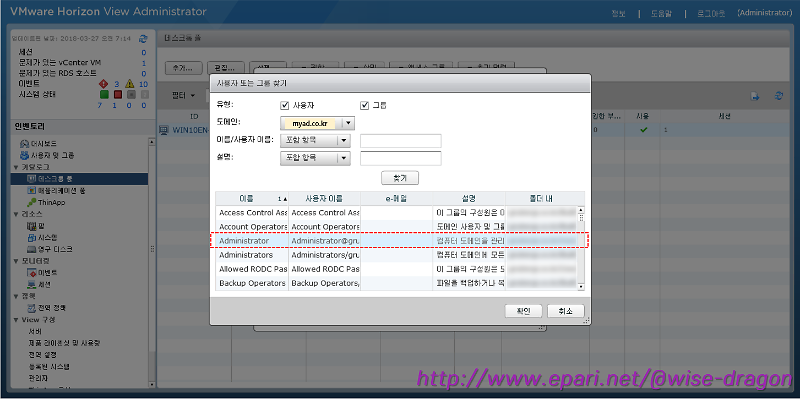
Task: Collapse the 리소스 tree section
Action: pos(16,214)
